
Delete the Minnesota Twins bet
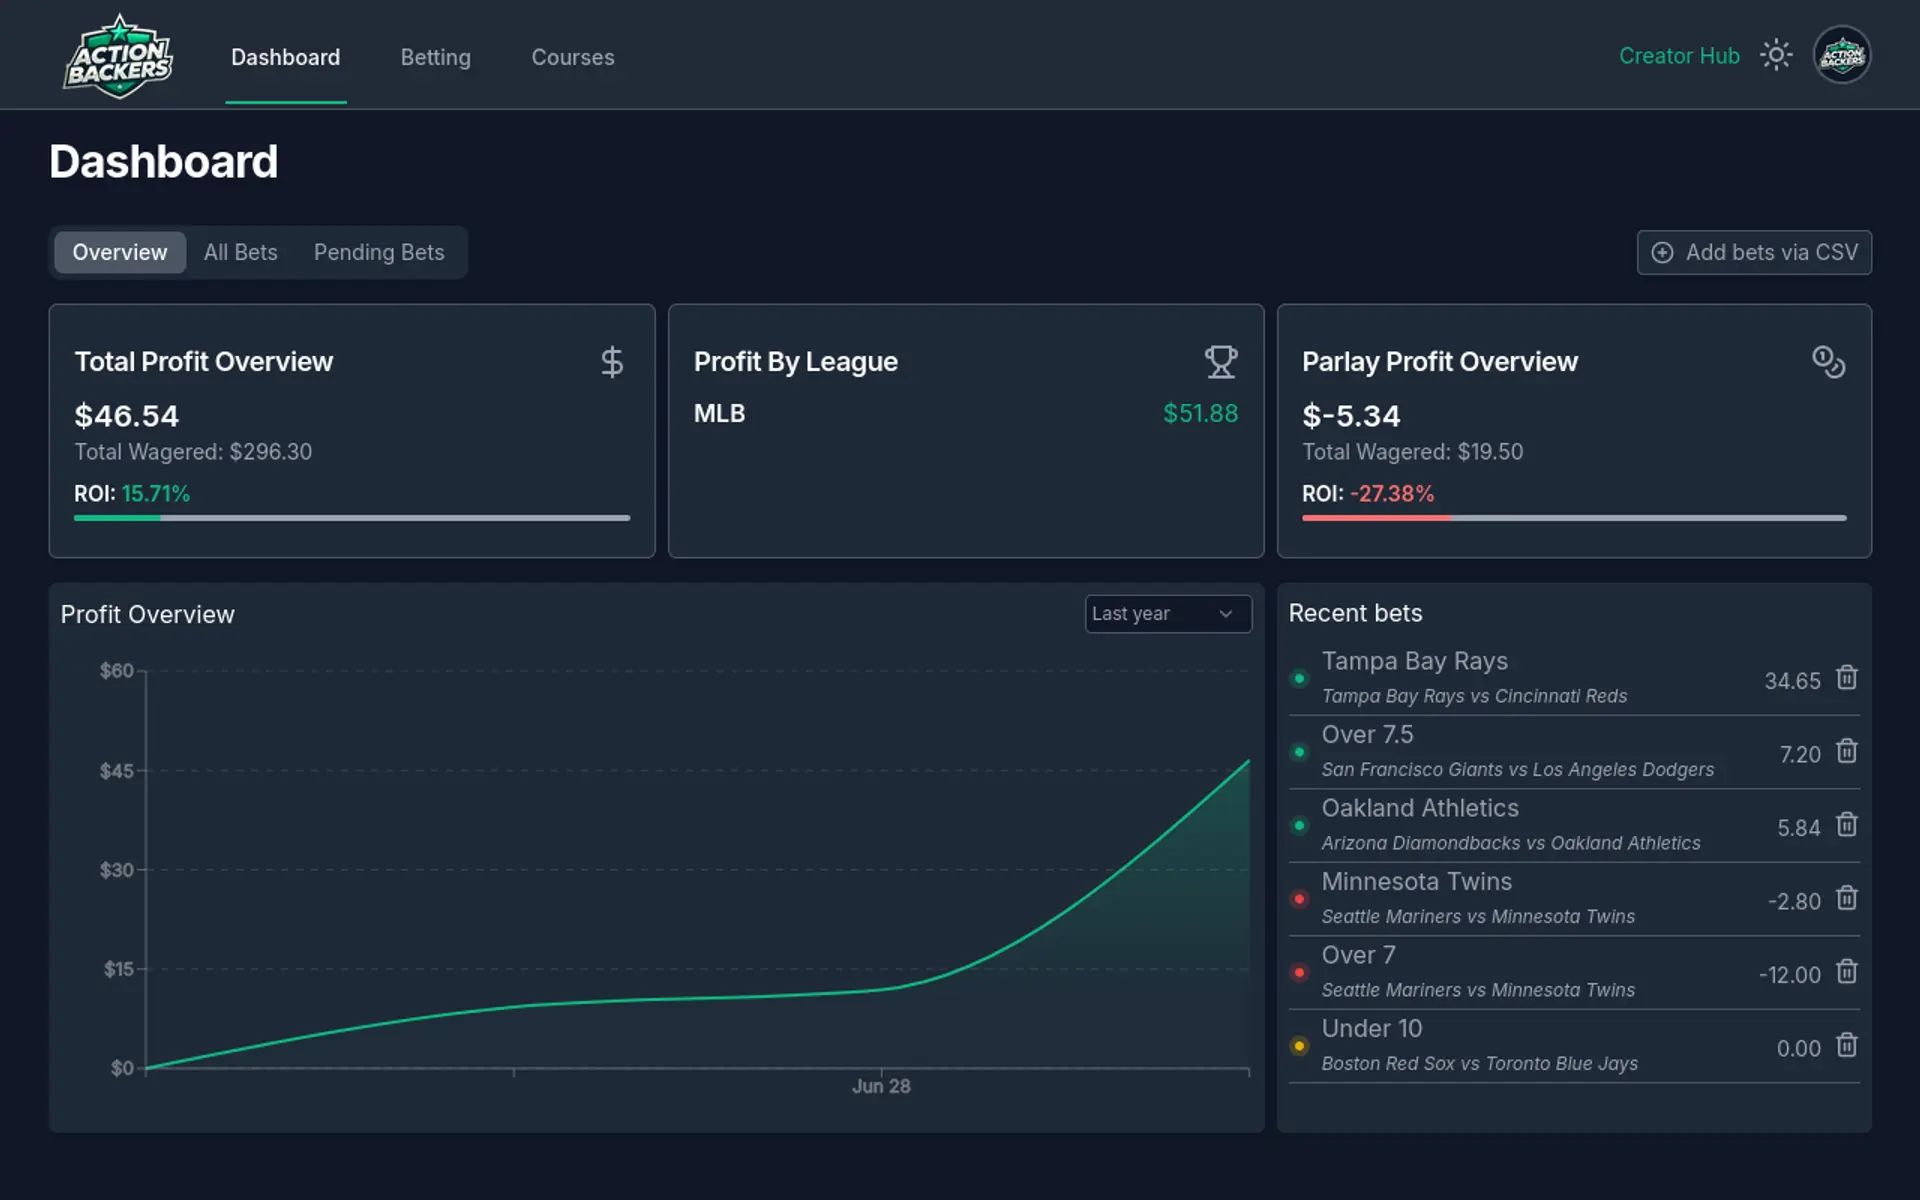tap(1847, 899)
